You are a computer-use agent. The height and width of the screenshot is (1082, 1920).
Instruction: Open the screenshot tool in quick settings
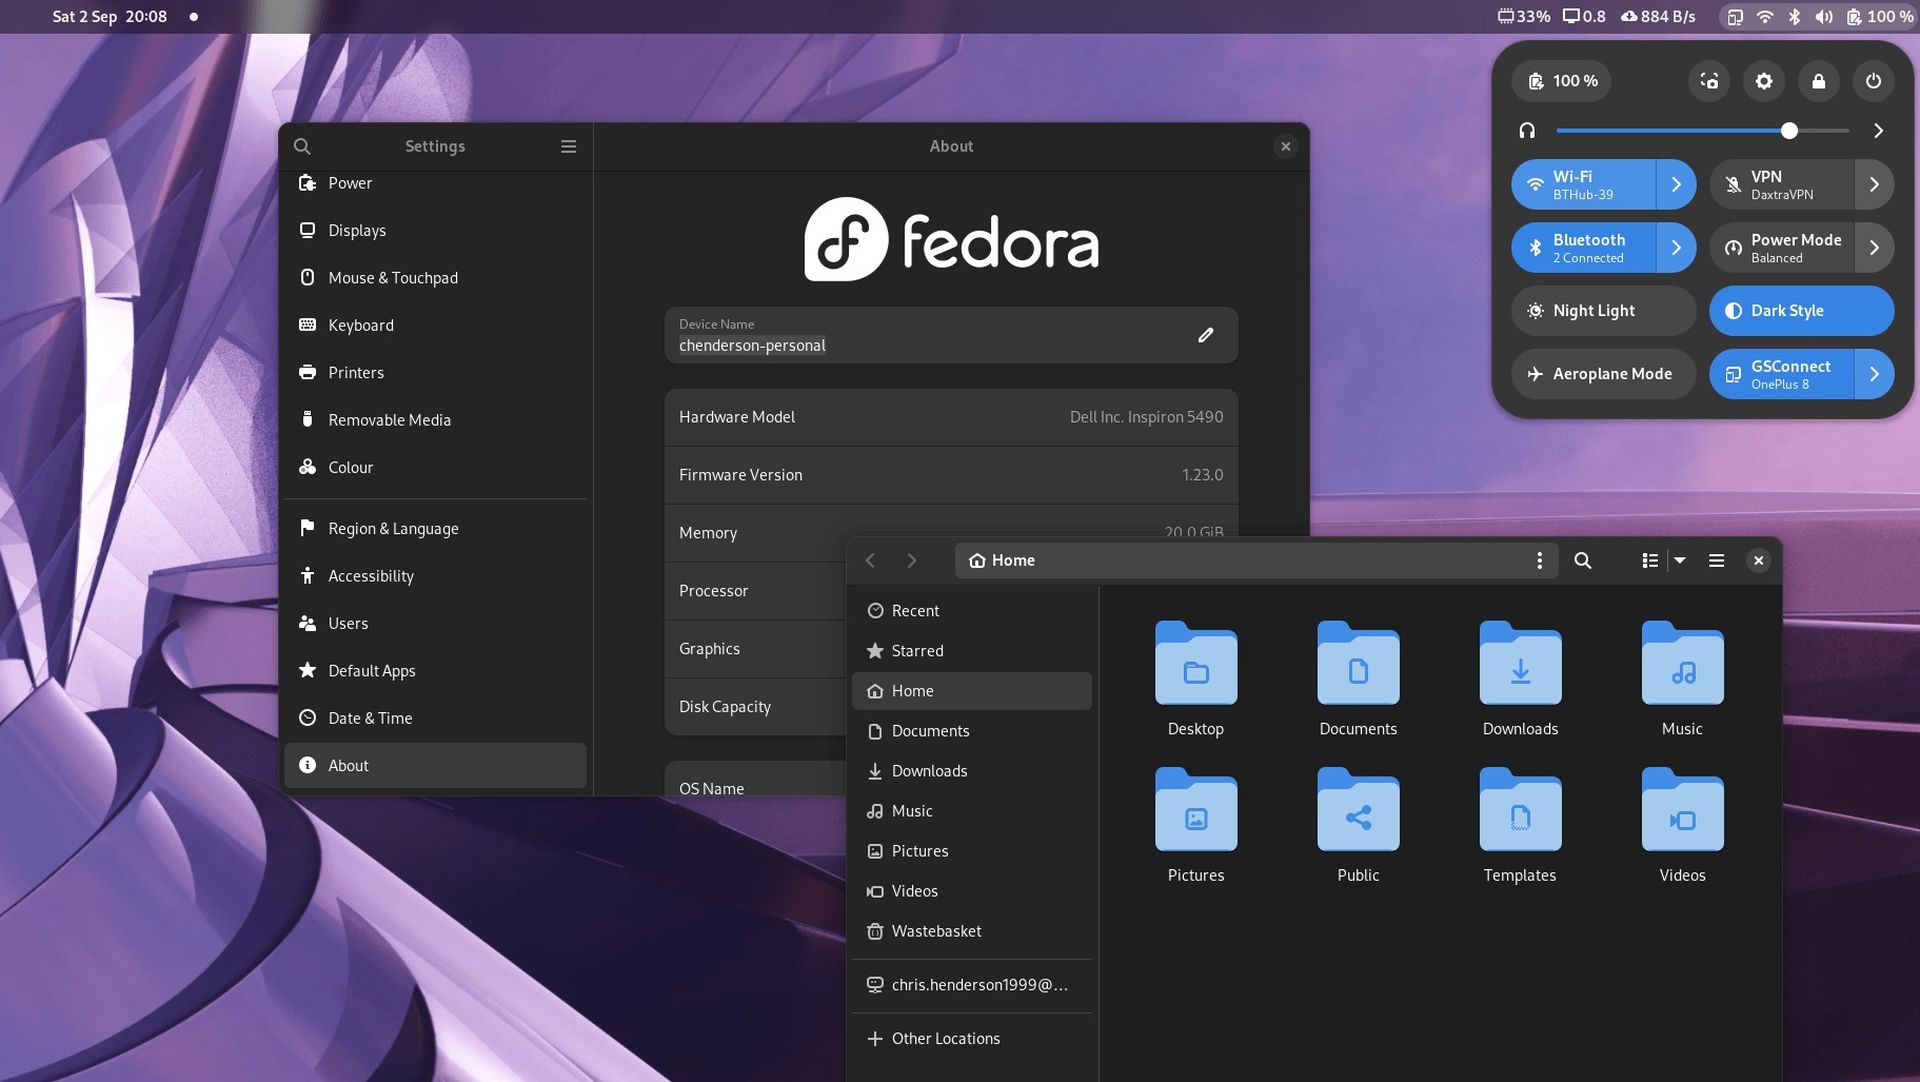(x=1708, y=81)
